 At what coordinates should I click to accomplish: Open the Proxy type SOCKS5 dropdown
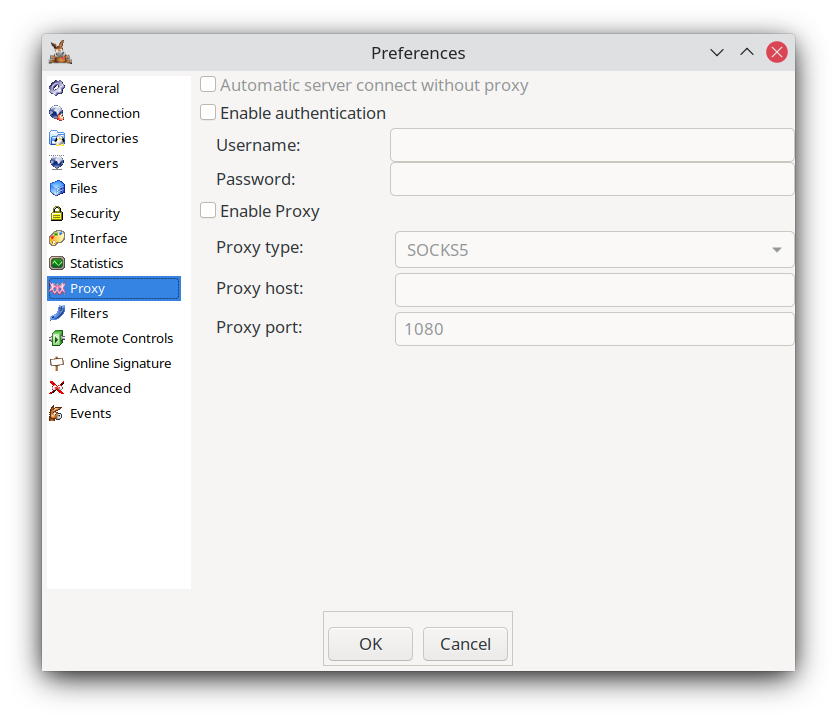tap(594, 250)
